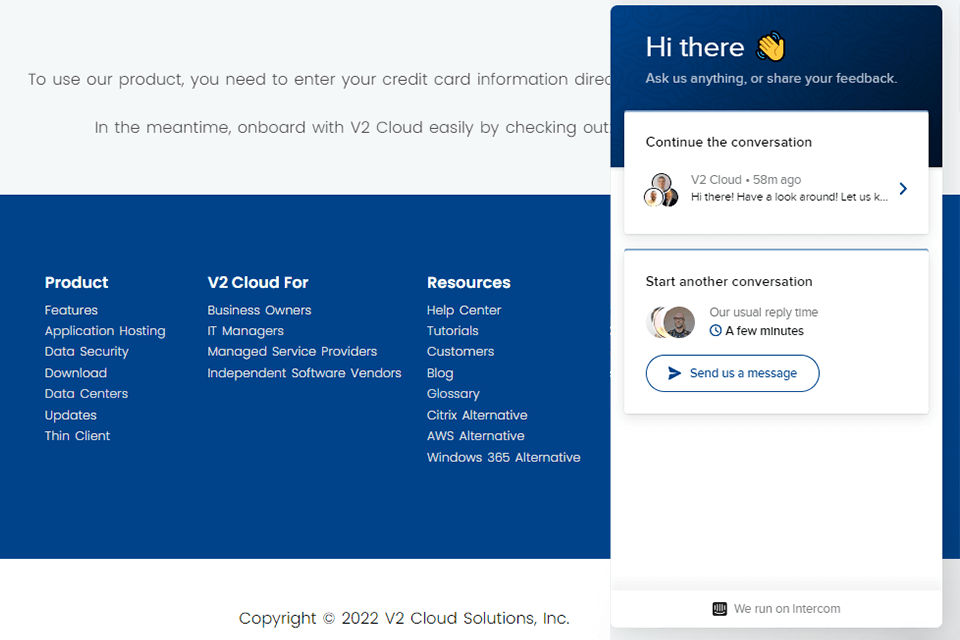Click 'Continue the conversation' heading
This screenshot has width=960, height=640.
[729, 142]
